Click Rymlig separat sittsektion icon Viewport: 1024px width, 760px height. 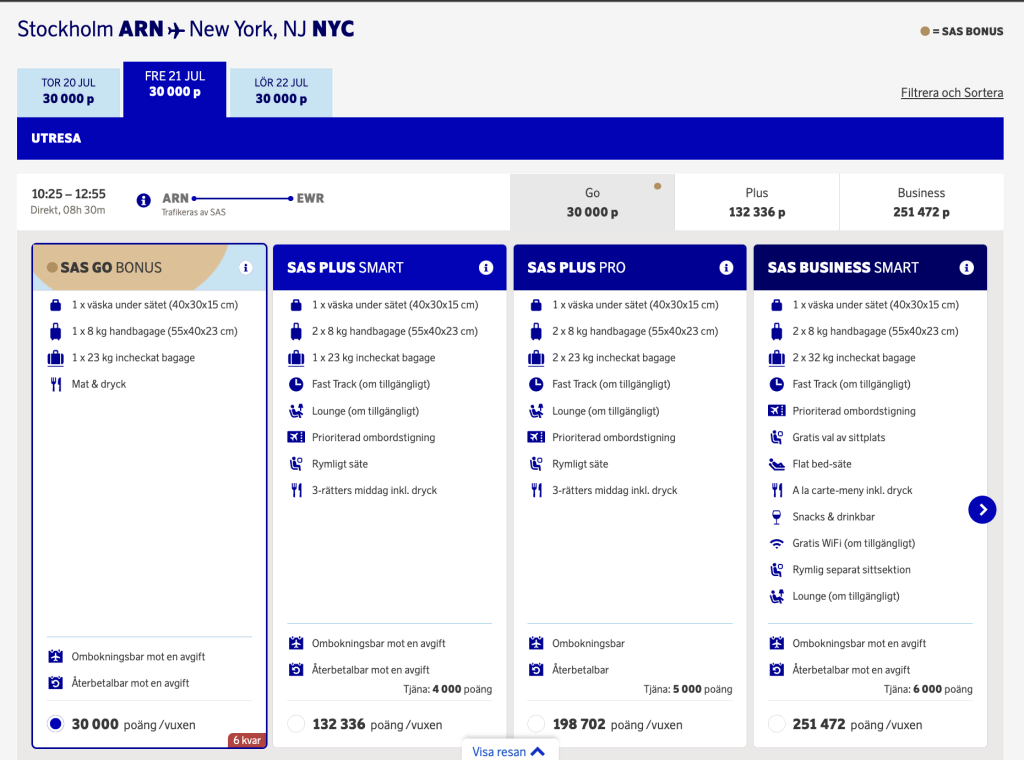point(776,569)
